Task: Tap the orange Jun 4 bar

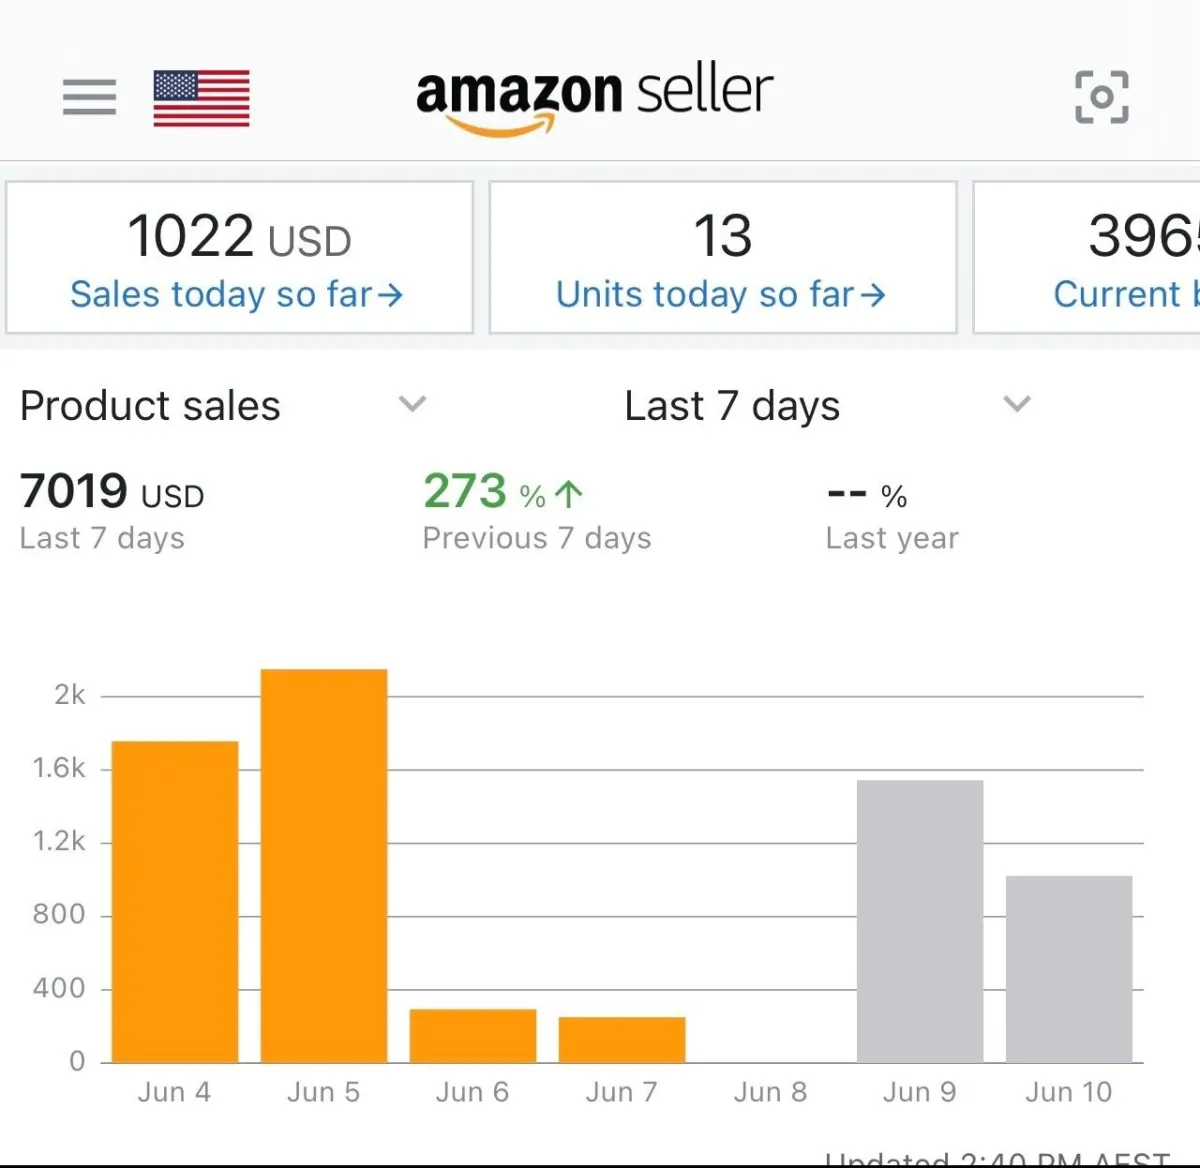Action: [x=175, y=900]
